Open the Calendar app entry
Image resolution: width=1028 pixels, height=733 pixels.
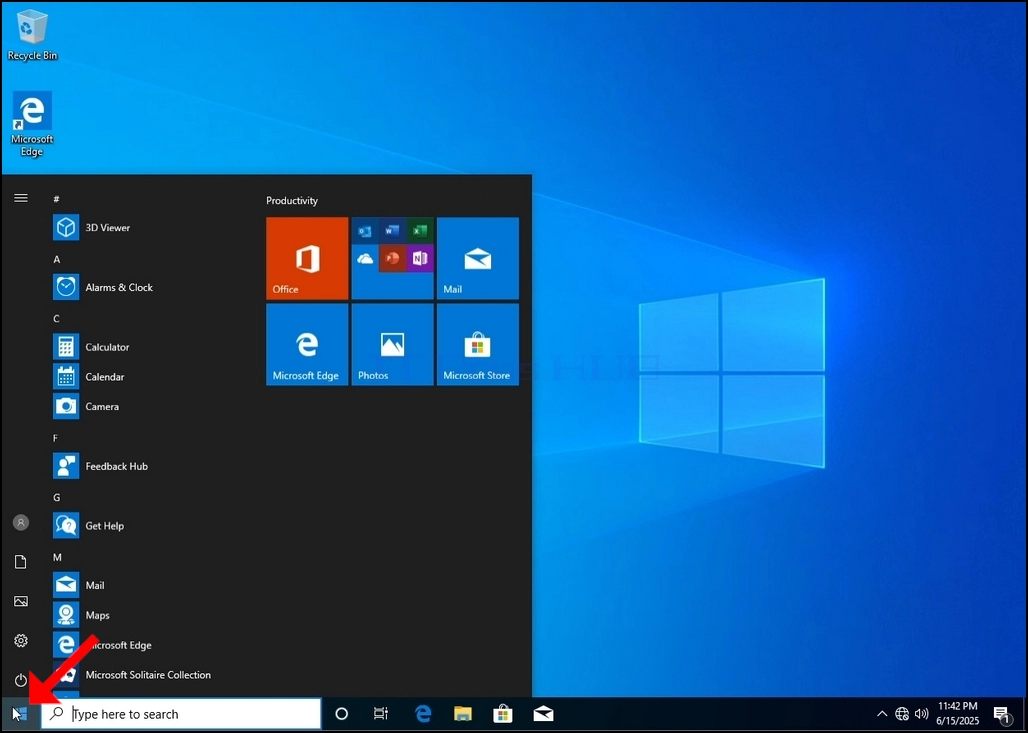click(x=148, y=376)
